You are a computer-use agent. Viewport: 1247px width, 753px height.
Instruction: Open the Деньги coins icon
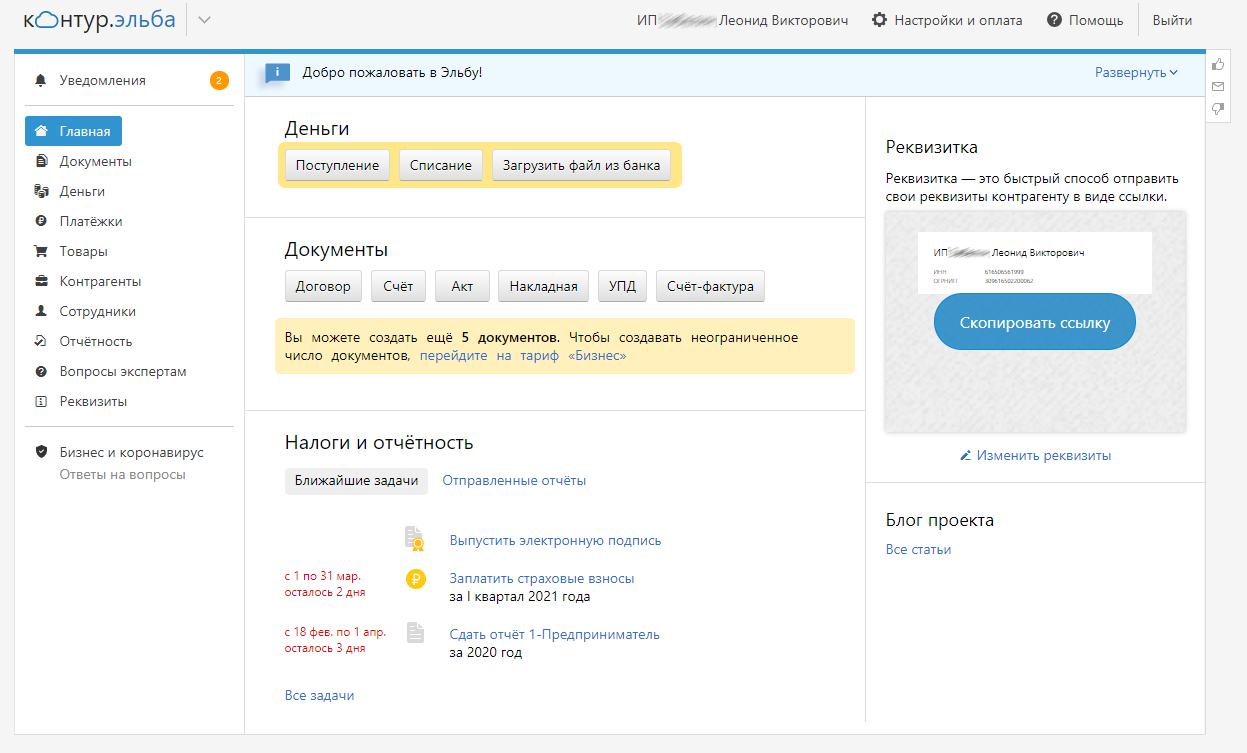[39, 190]
